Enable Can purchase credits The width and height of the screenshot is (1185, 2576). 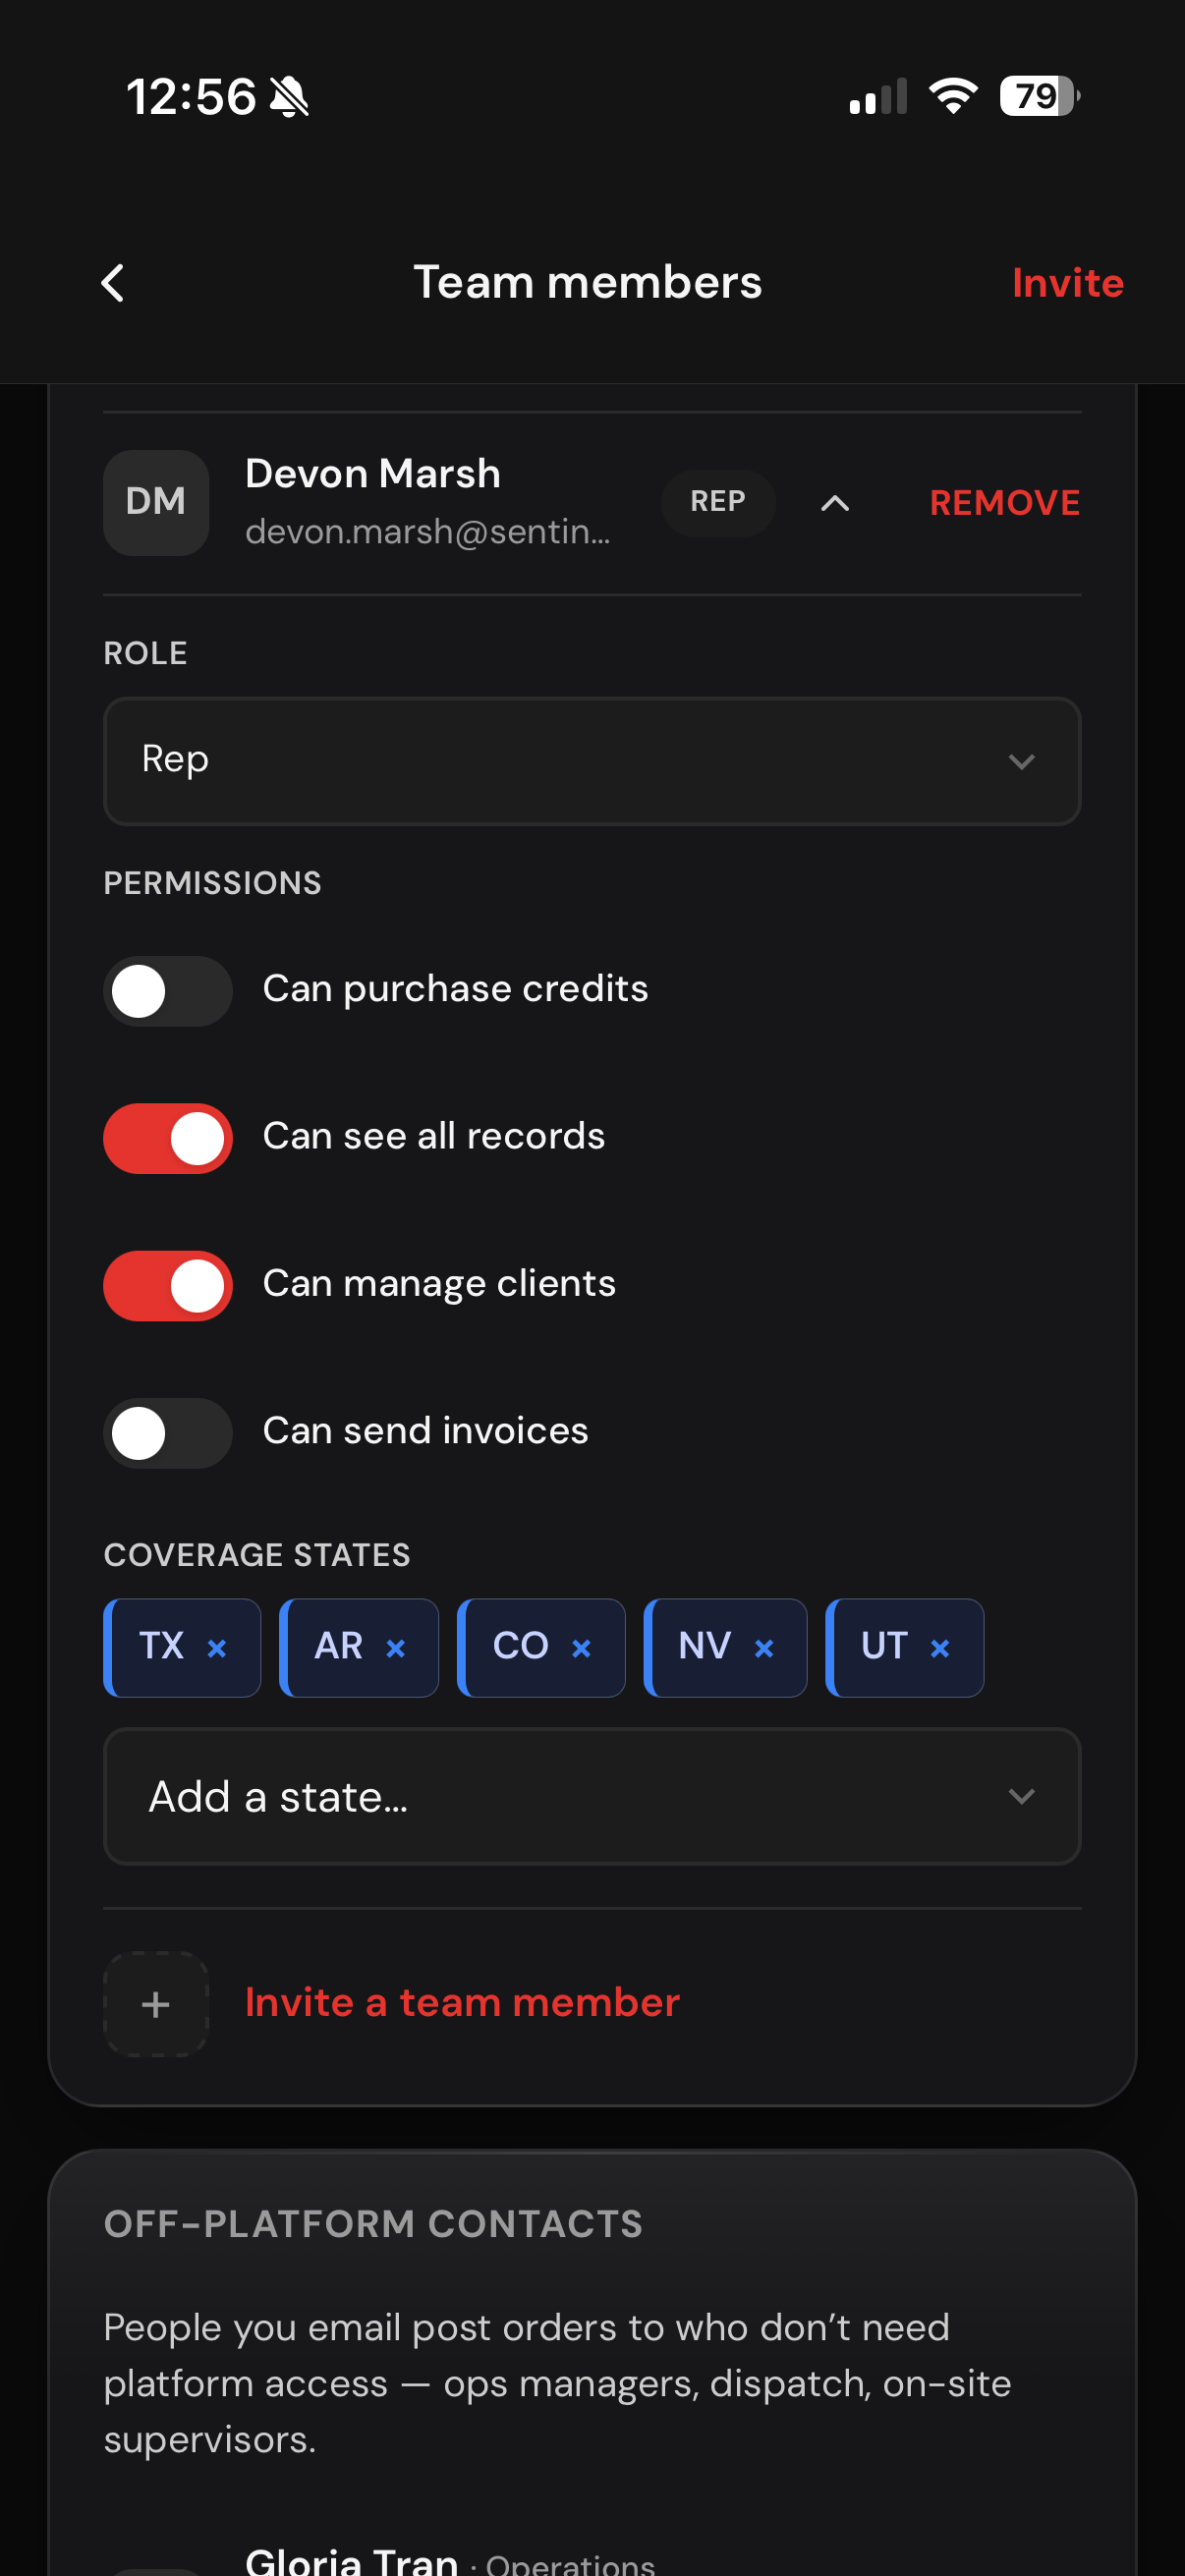(x=168, y=991)
